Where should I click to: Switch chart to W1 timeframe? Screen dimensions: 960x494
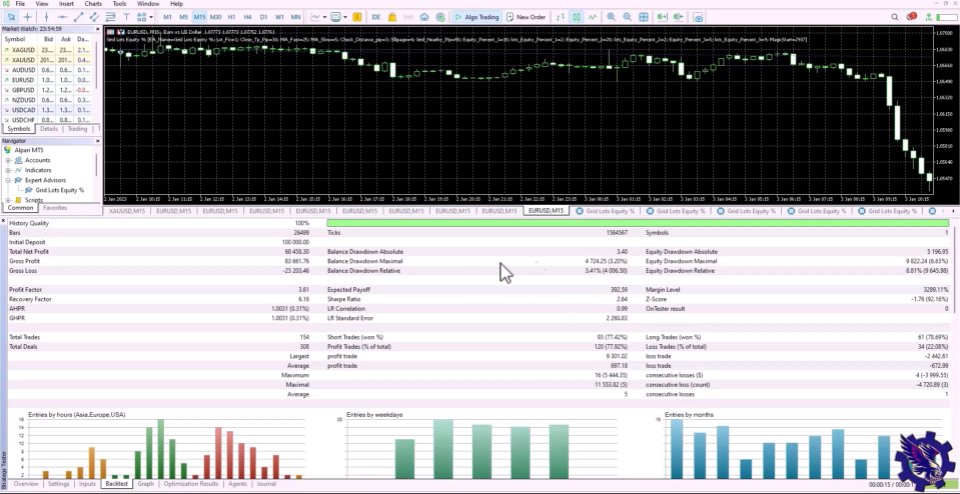point(279,17)
